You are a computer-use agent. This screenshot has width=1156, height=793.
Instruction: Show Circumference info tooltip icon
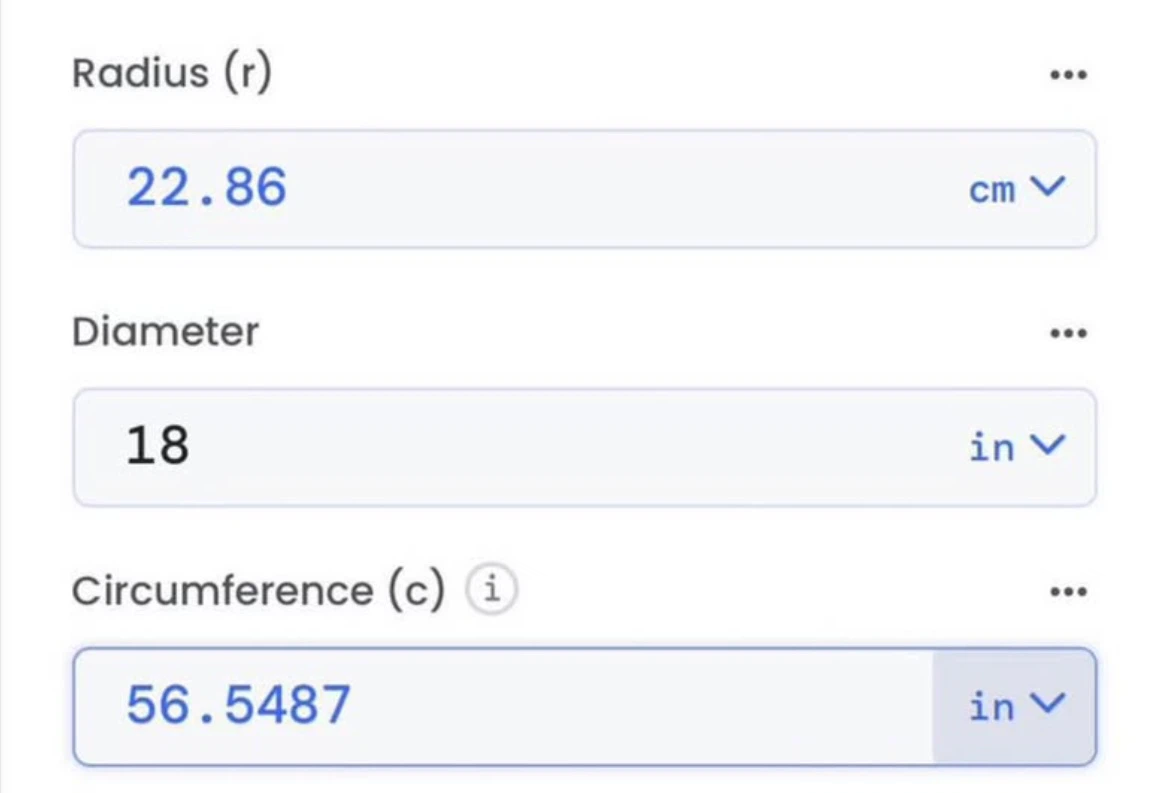coord(492,590)
